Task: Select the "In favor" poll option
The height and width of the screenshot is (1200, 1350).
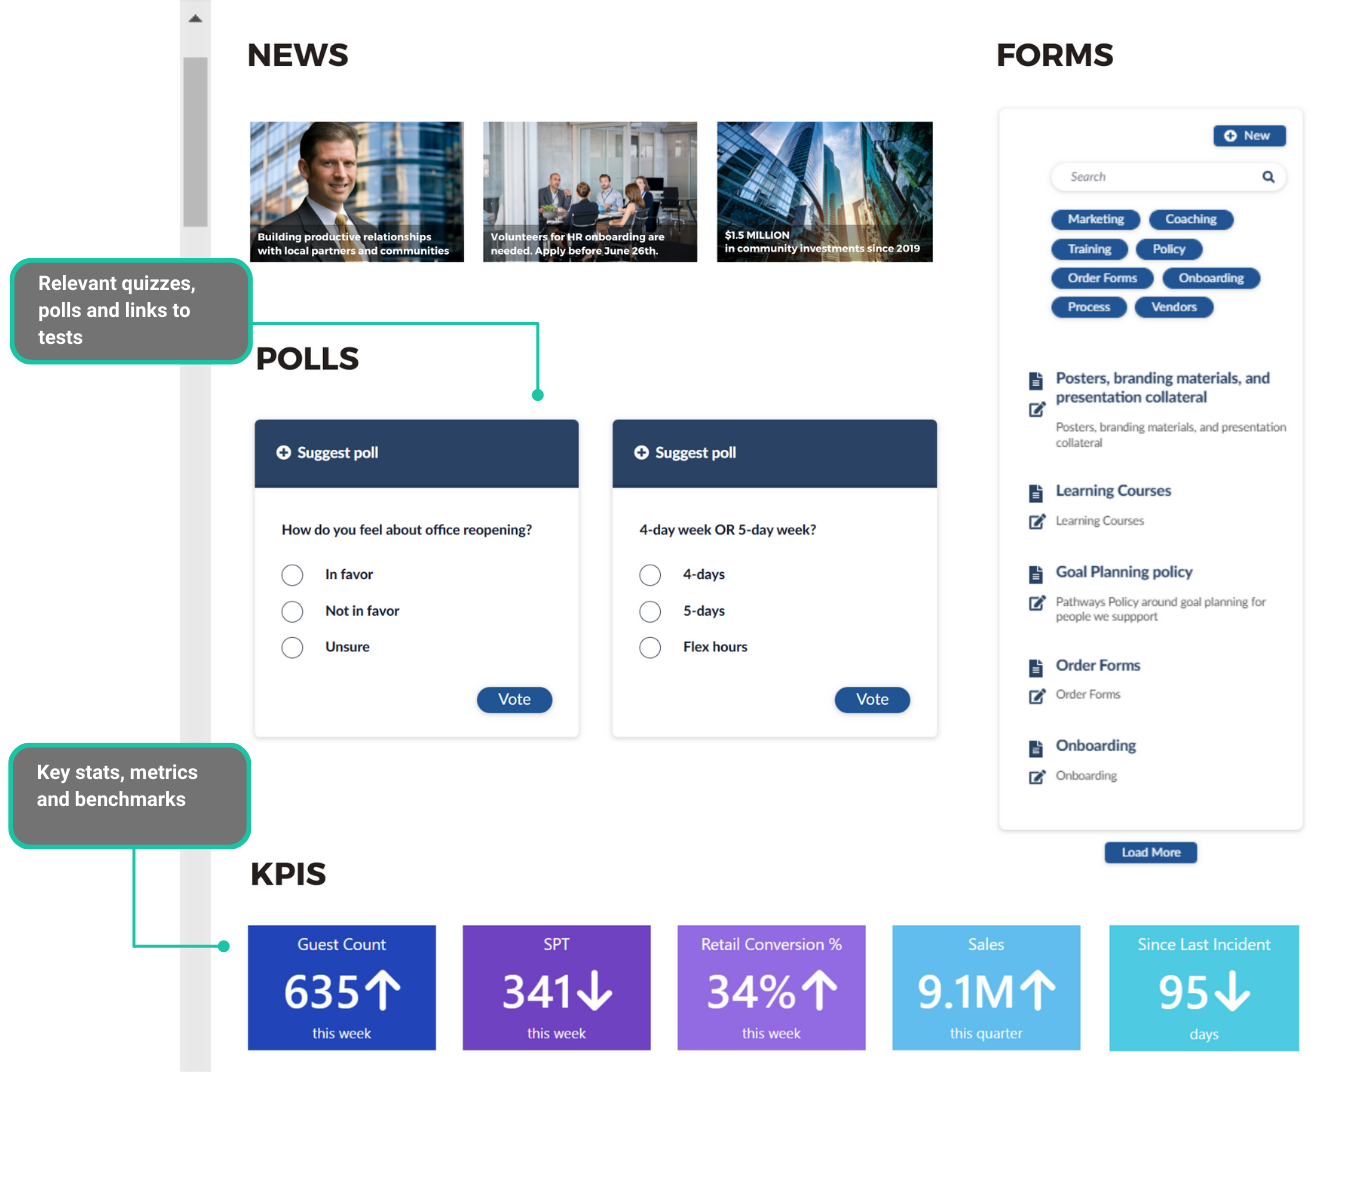Action: (292, 575)
